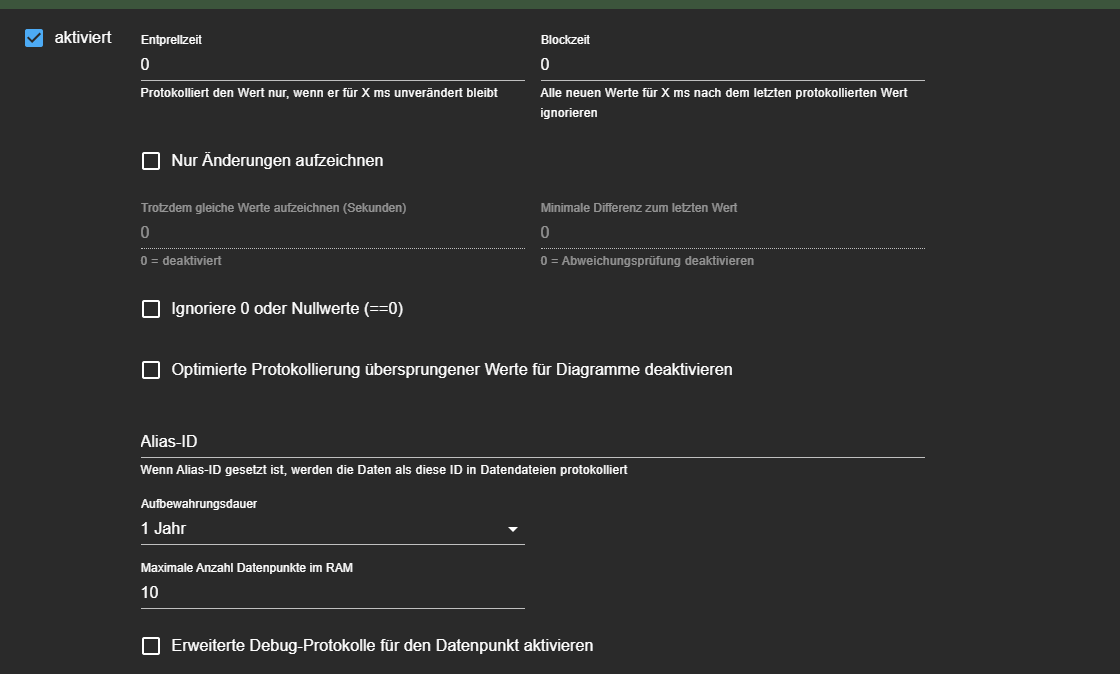Image resolution: width=1120 pixels, height=674 pixels.
Task: Click the '1 Jahr' retention value
Action: point(164,529)
